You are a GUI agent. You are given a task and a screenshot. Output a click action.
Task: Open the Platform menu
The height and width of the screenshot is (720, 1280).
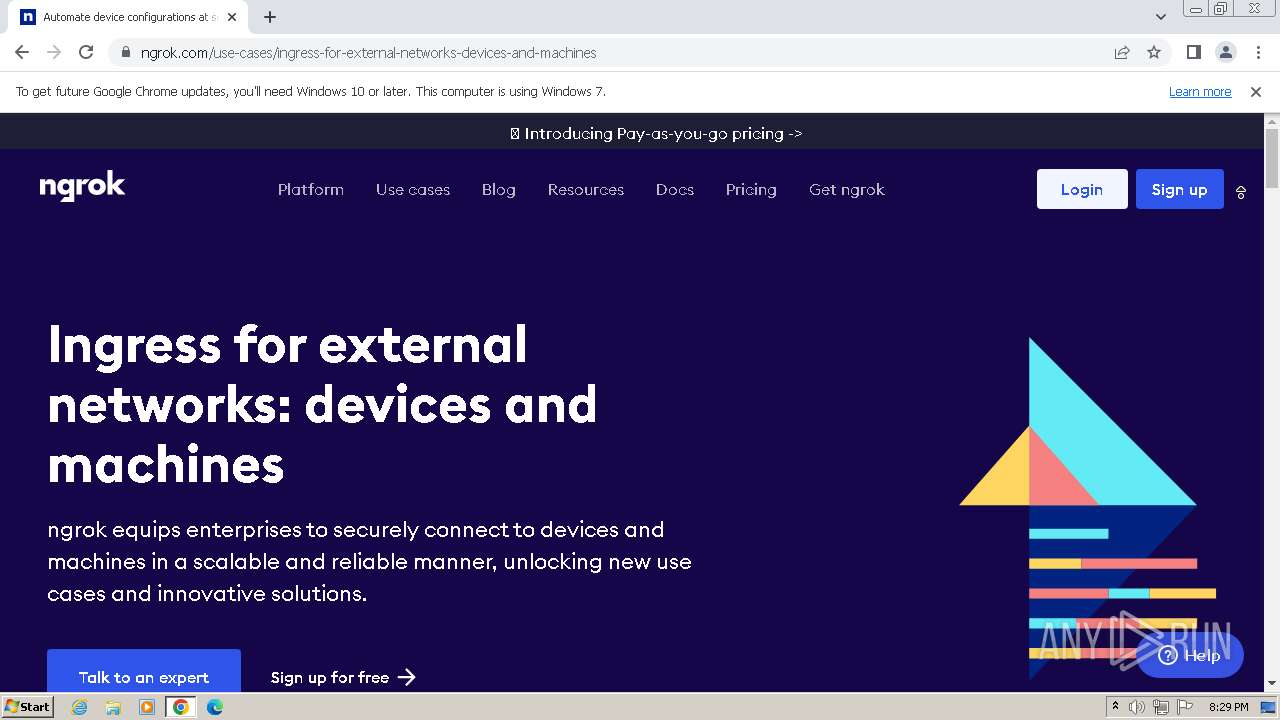(311, 189)
